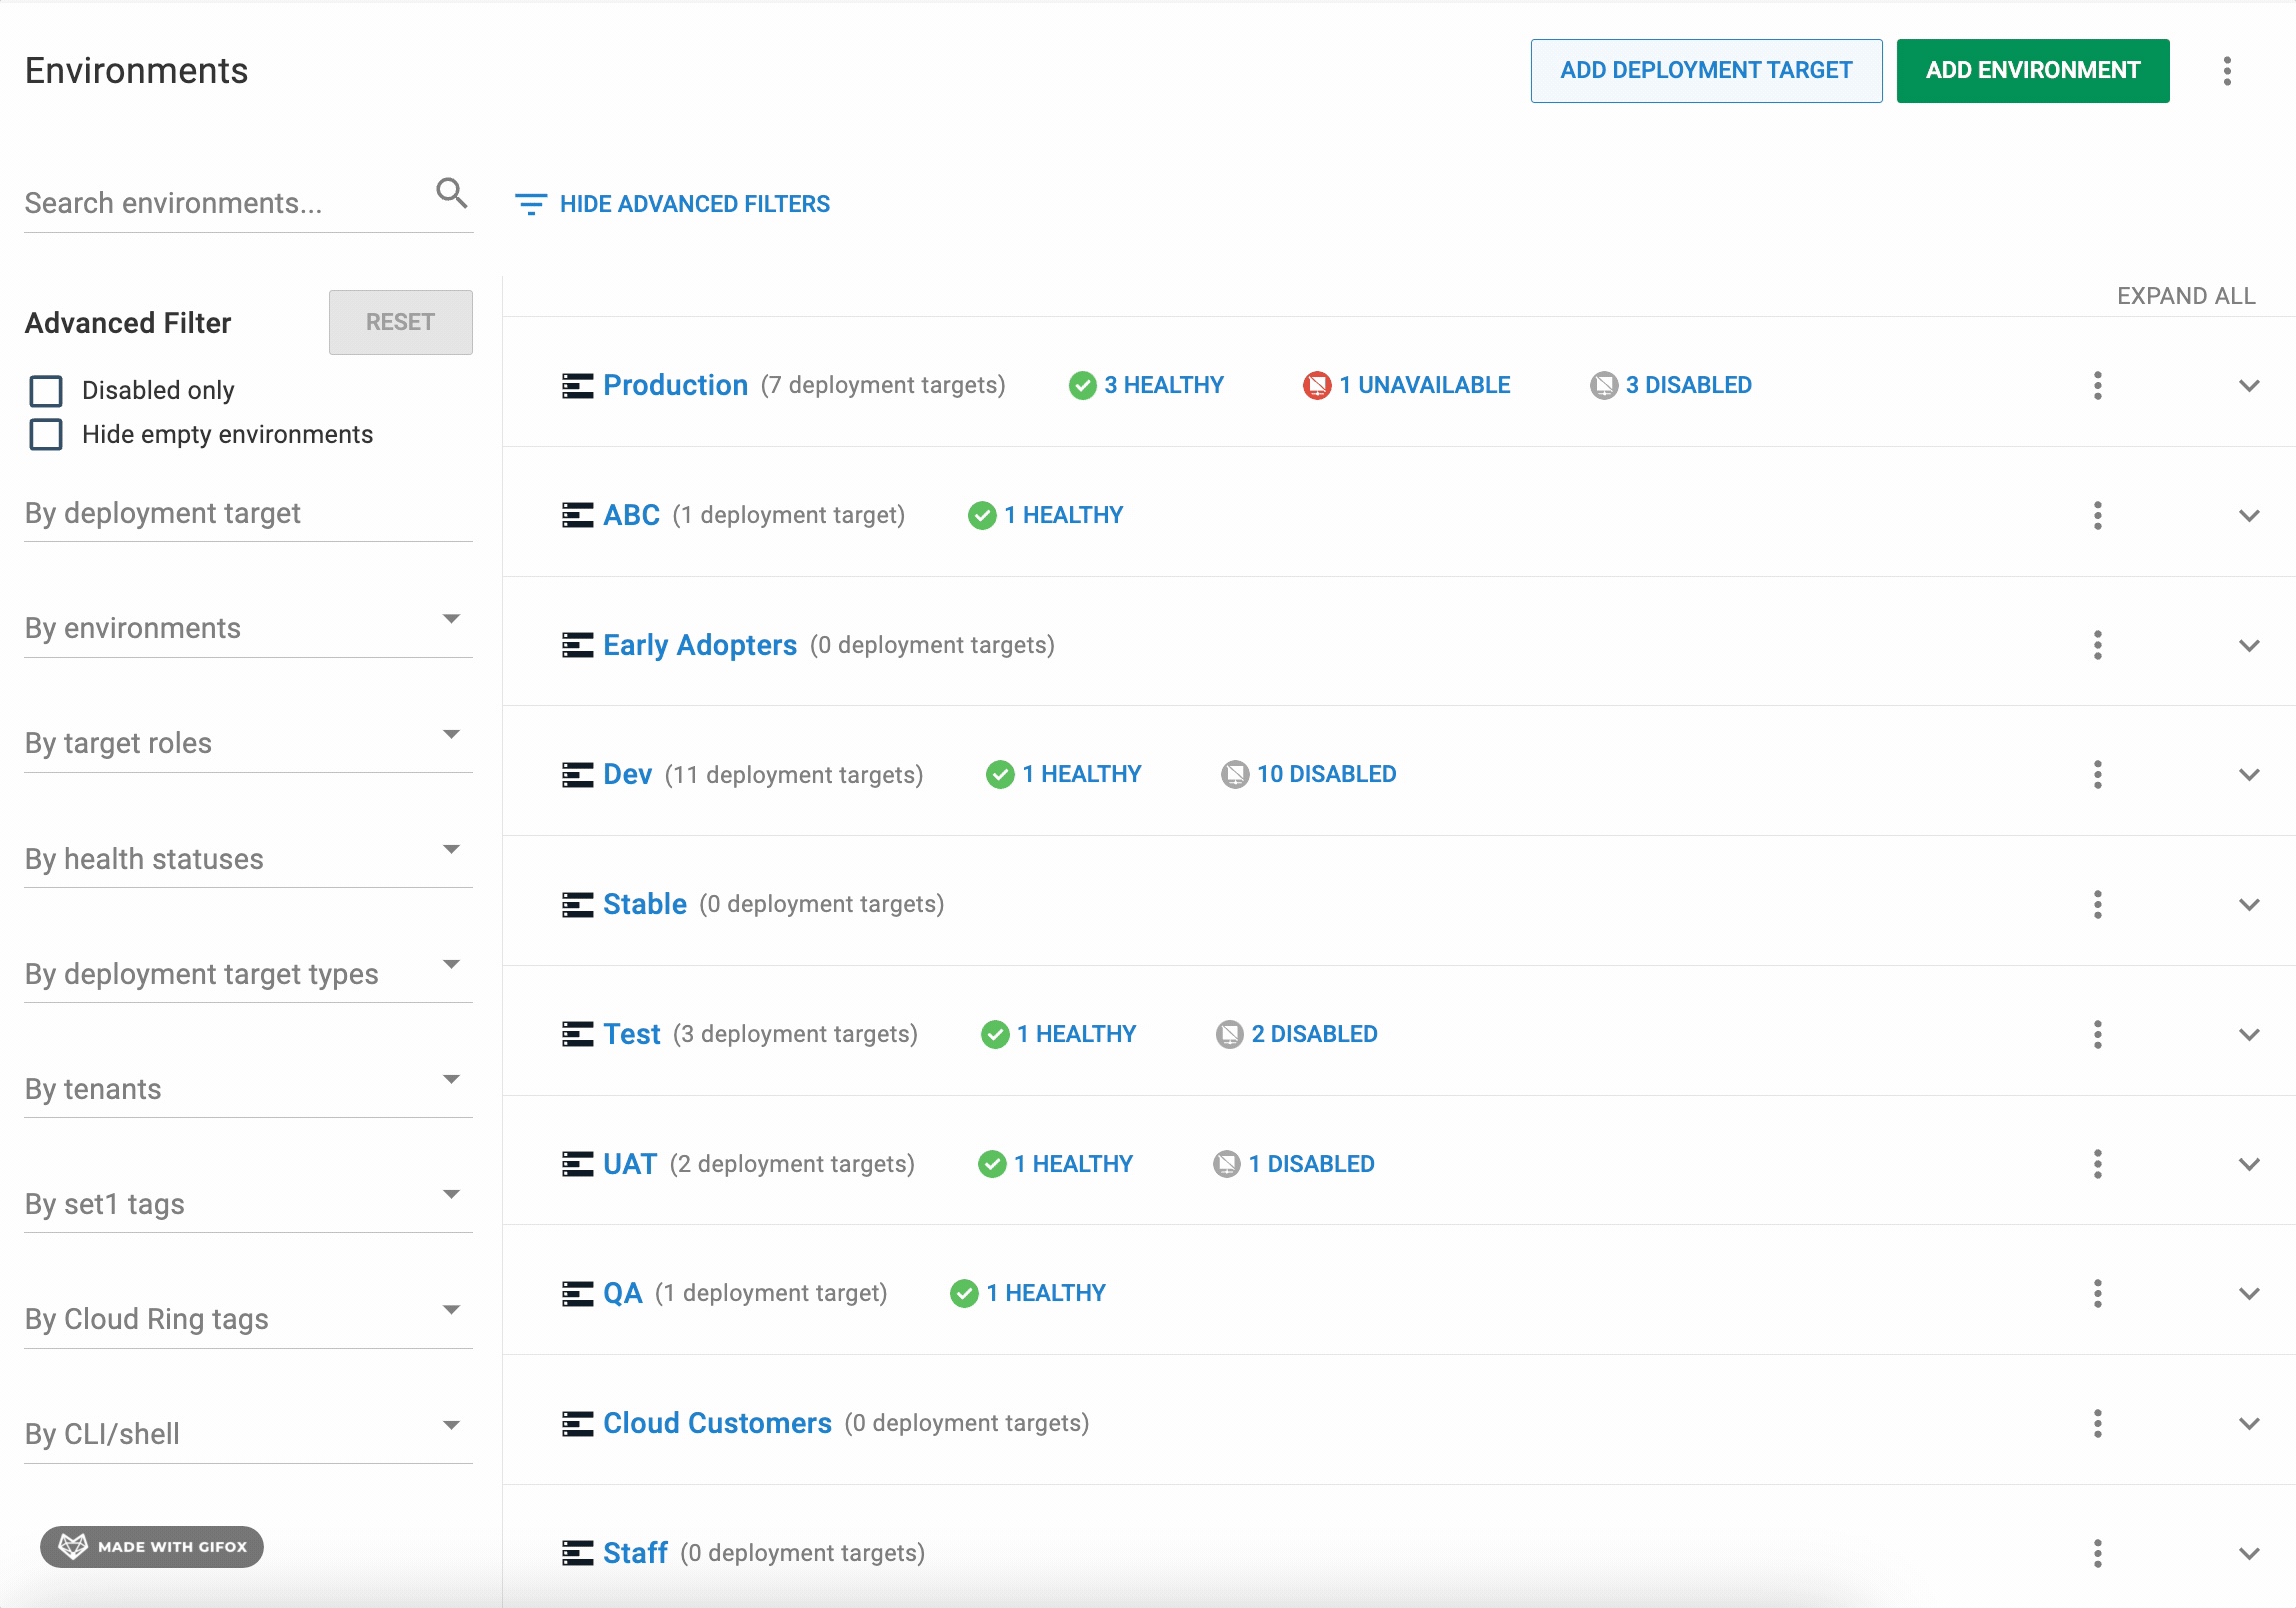The image size is (2296, 1608).
Task: Expand the Production environment row
Action: tap(2250, 385)
